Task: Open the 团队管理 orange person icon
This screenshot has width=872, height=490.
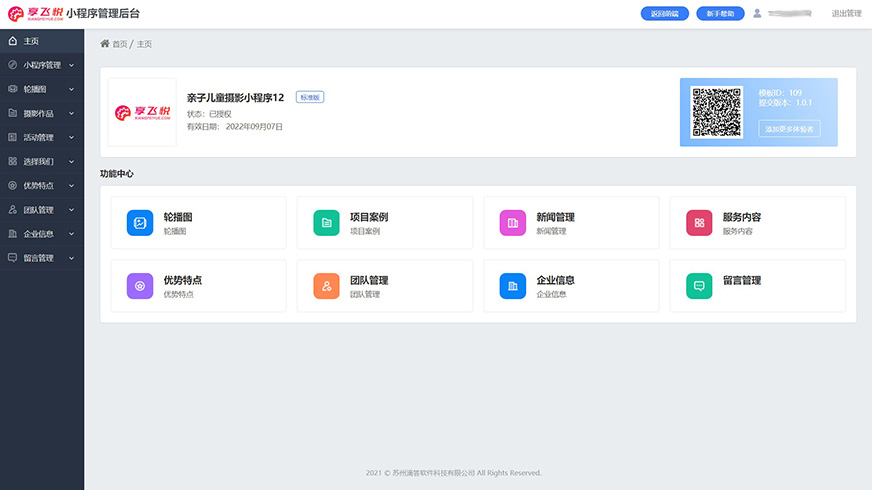Action: (326, 286)
